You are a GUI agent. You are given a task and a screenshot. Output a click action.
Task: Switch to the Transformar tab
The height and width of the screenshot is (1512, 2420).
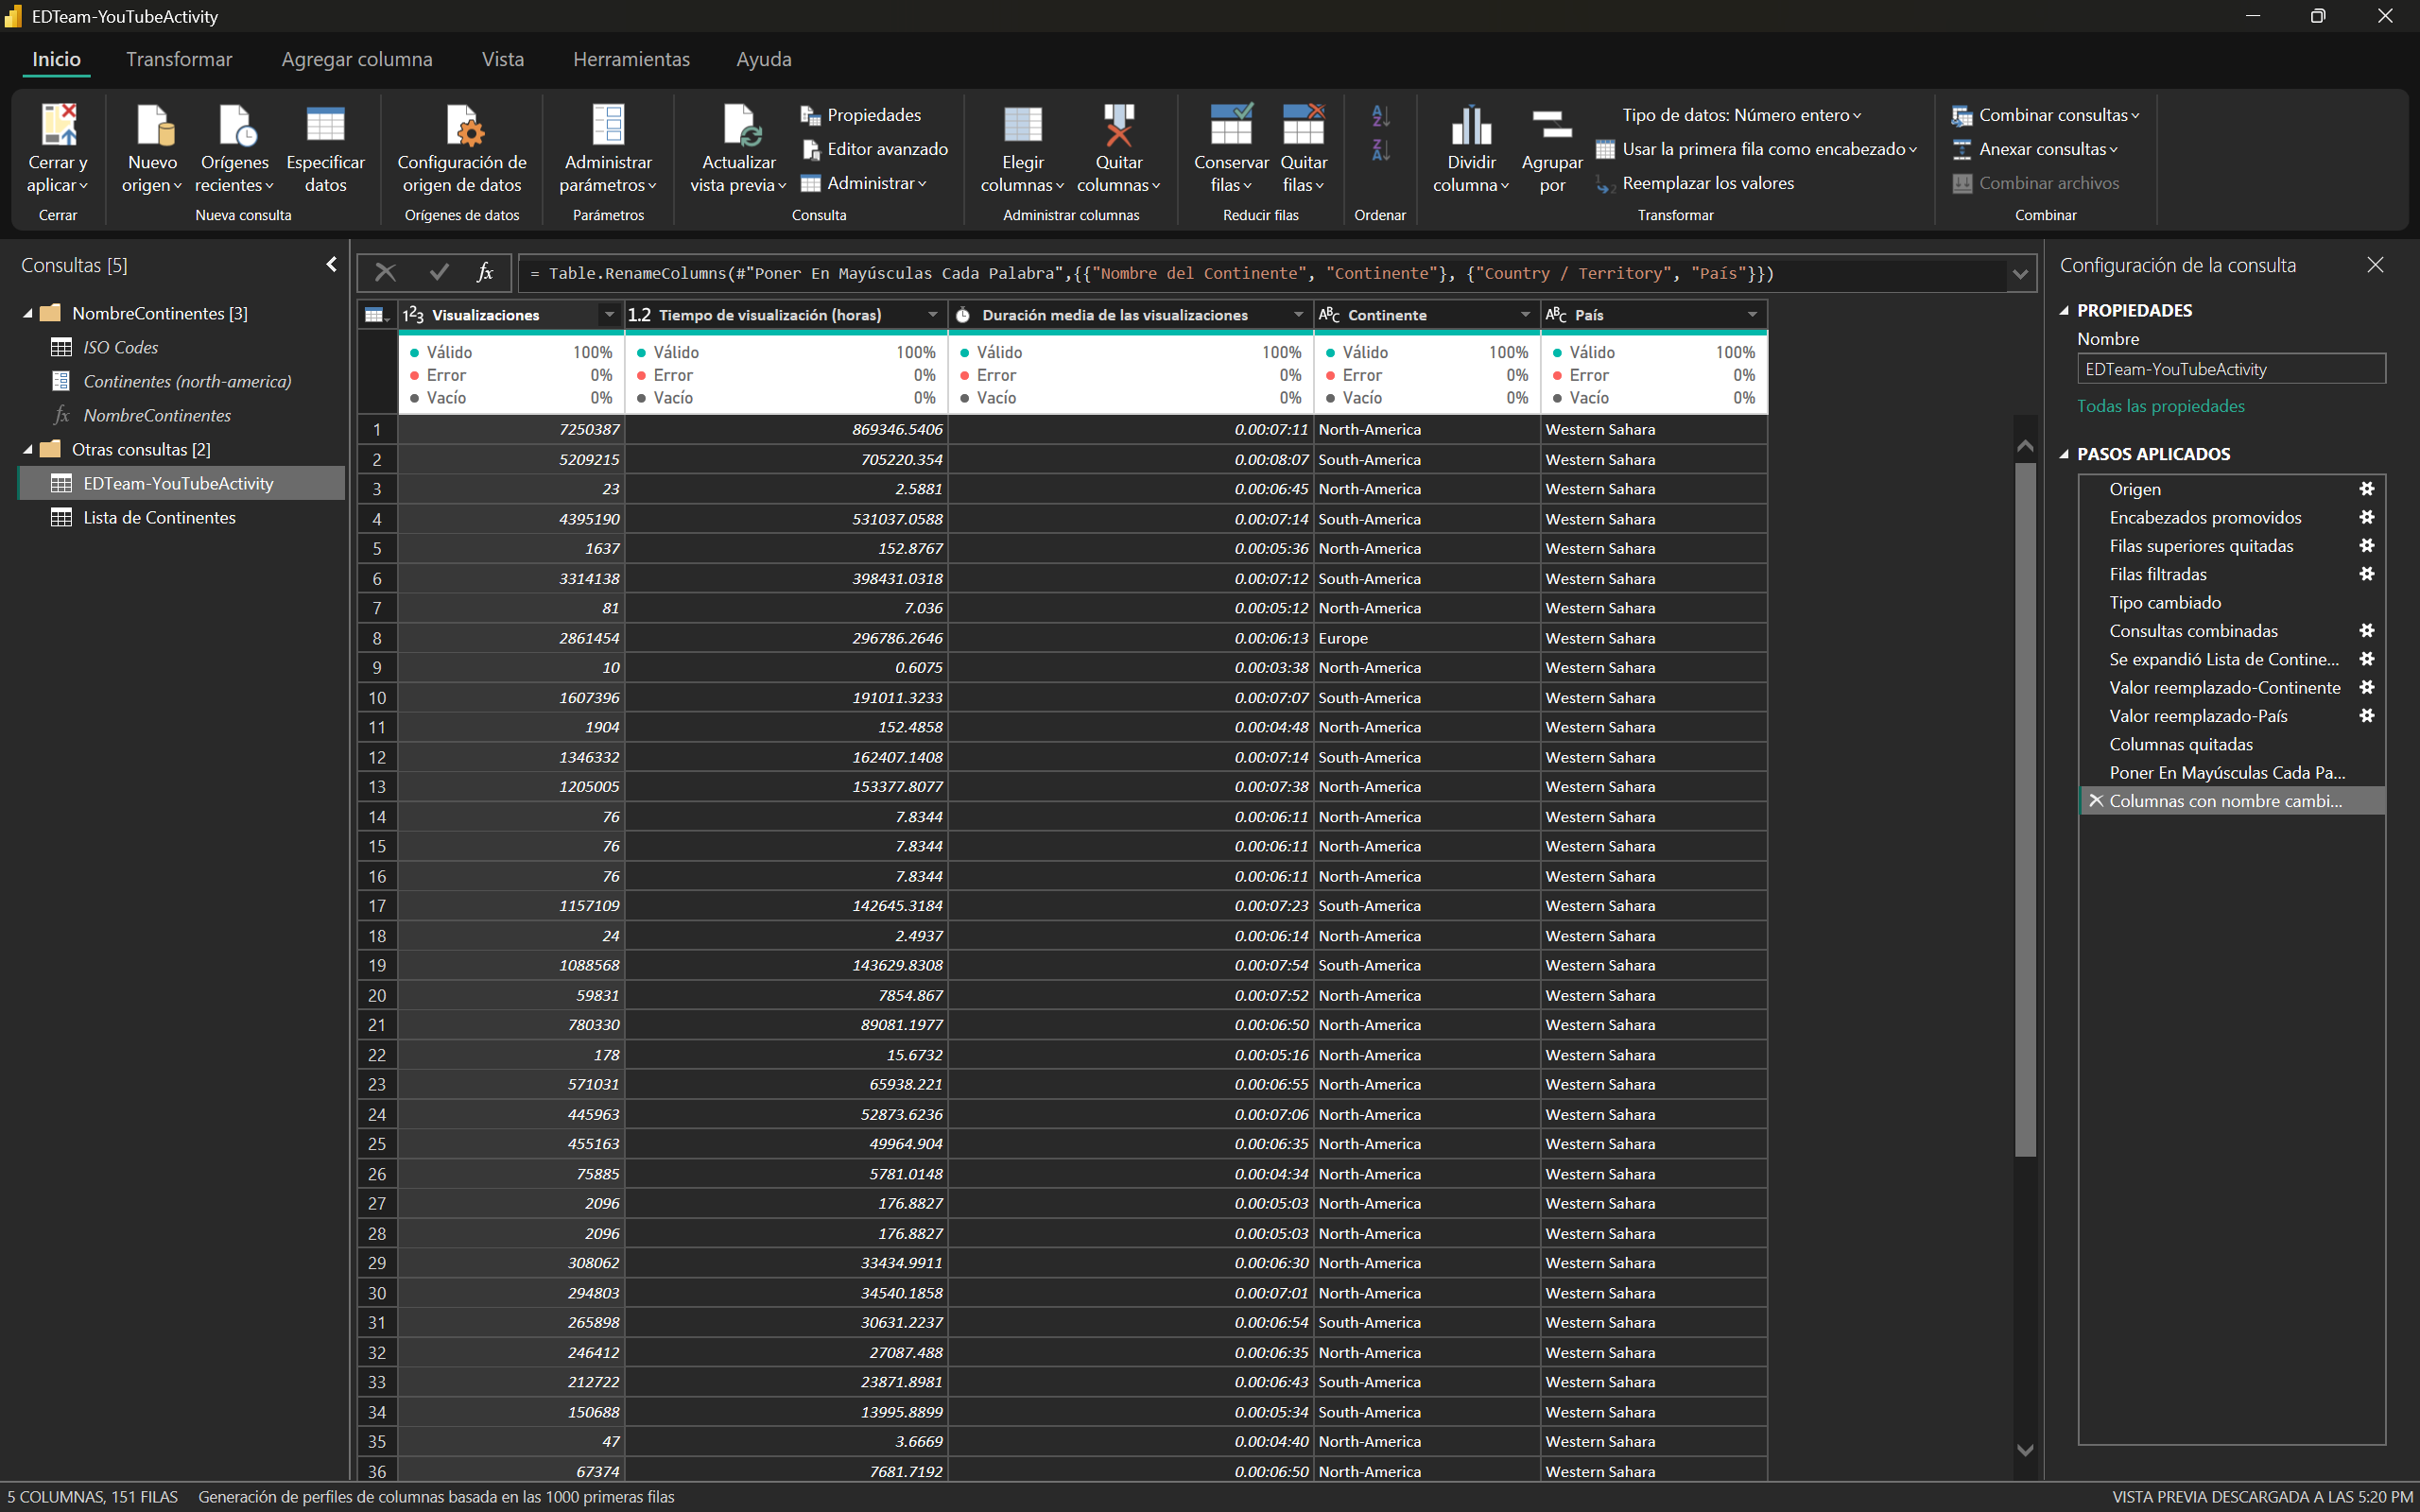[179, 59]
